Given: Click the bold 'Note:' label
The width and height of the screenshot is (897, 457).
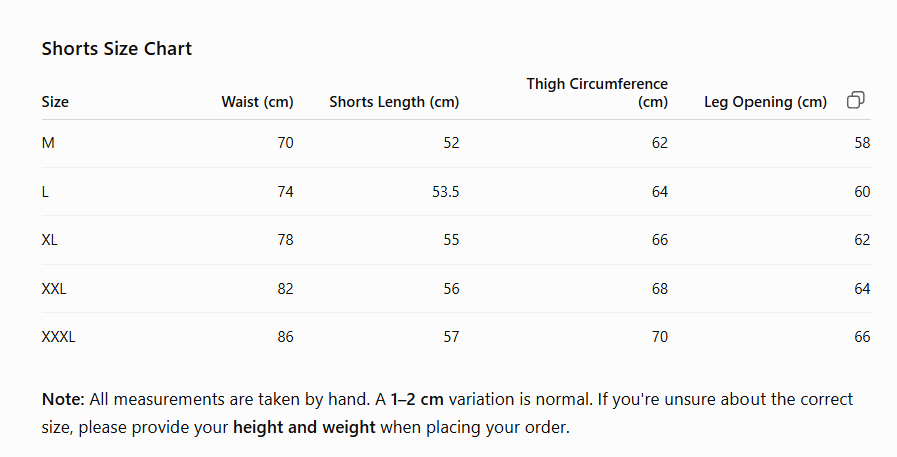Looking at the screenshot, I should click(x=63, y=399).
